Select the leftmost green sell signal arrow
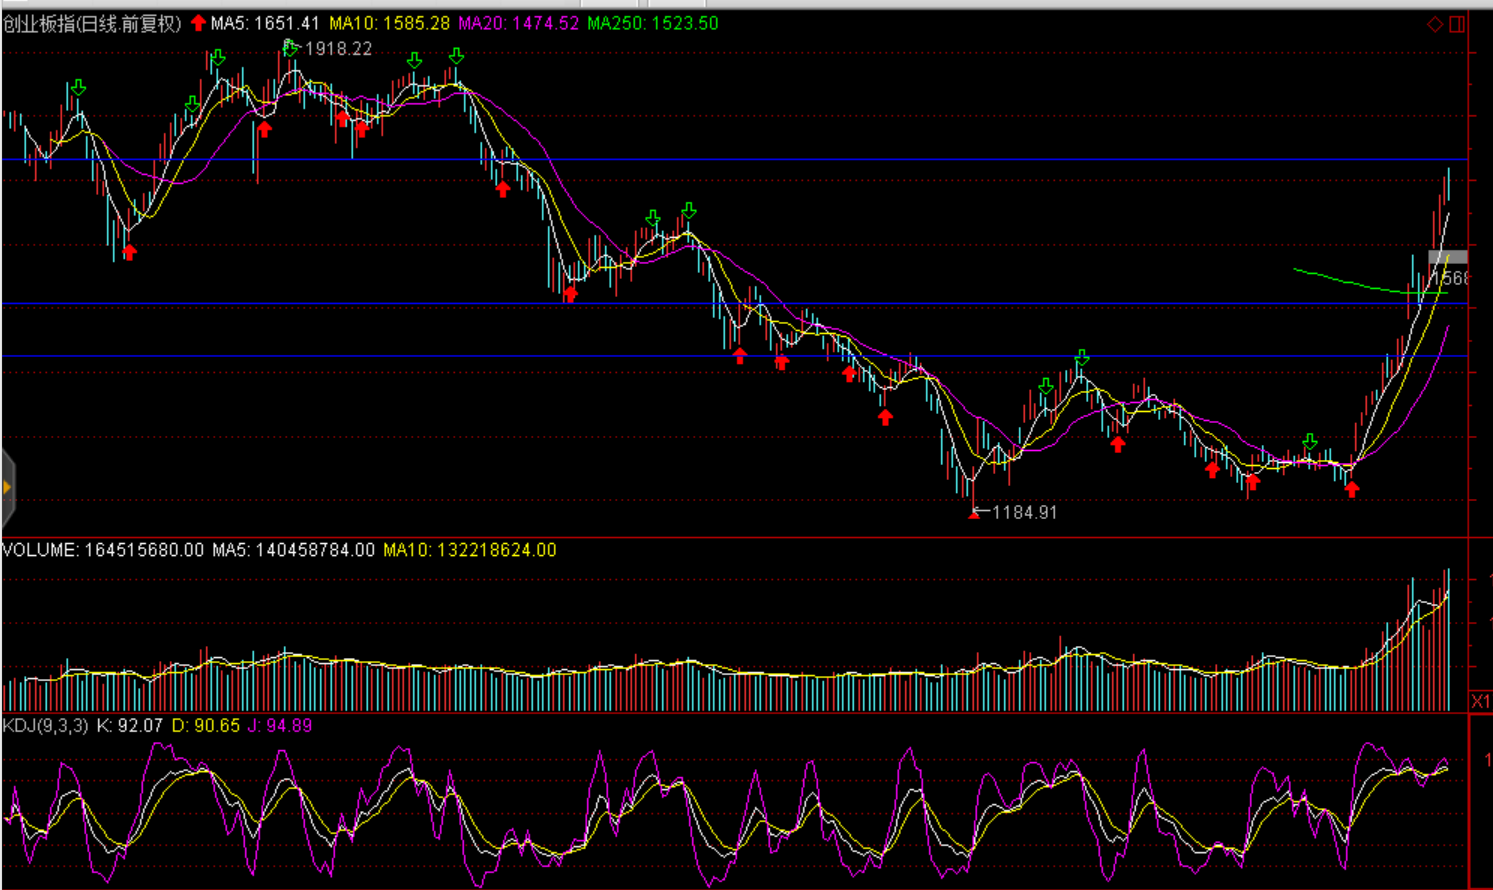1493x890 pixels. 78,89
